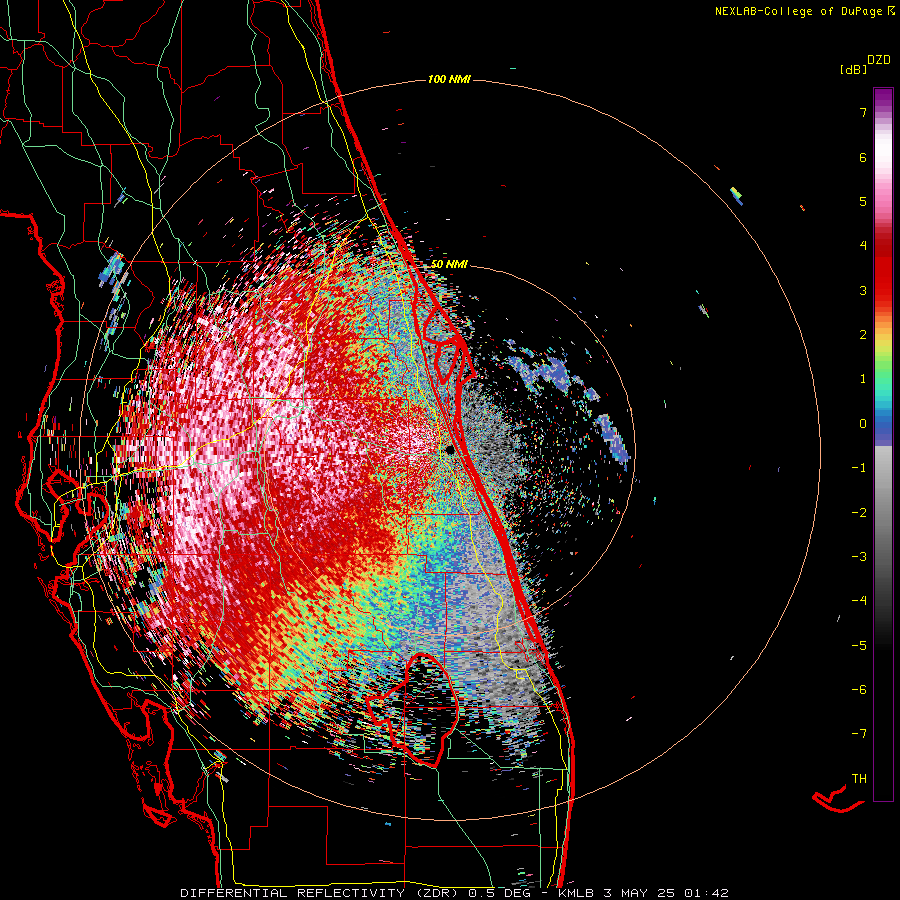Click the Lake Okeechobee red outline
Screen dimensions: 900x900
coord(414,711)
